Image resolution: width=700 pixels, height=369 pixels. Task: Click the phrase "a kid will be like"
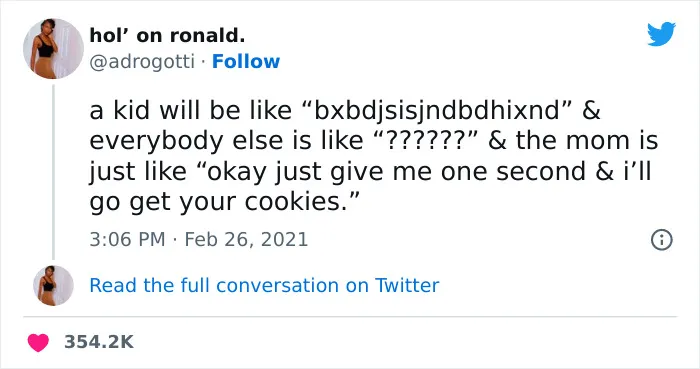191,110
